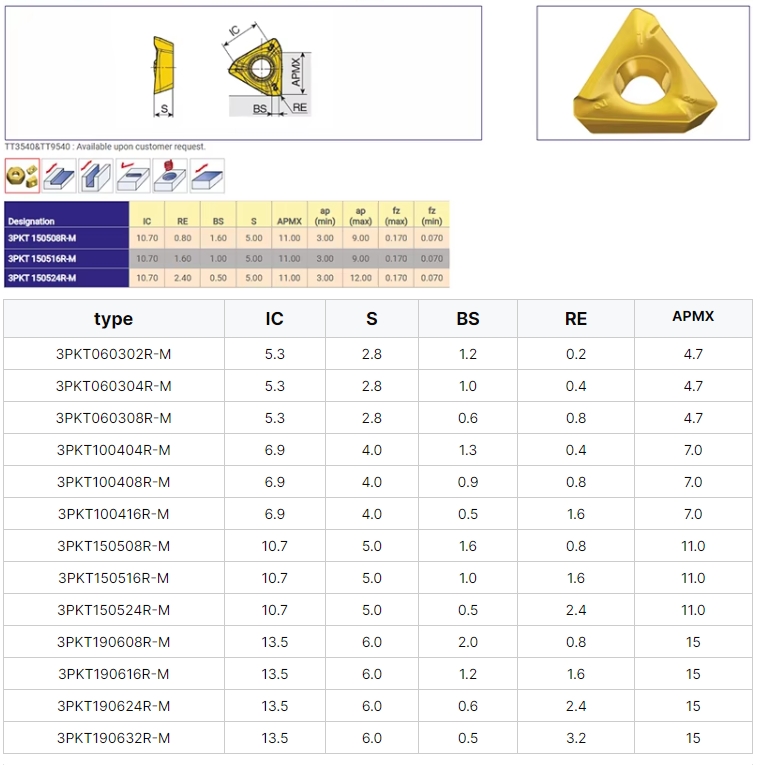Click the face milling application icon
Screen dimensions: 760x768
[207, 176]
